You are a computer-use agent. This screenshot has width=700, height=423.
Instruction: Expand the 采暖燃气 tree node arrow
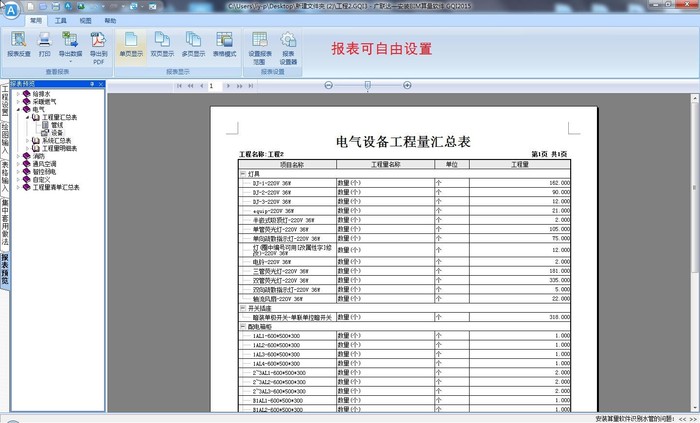(18, 102)
